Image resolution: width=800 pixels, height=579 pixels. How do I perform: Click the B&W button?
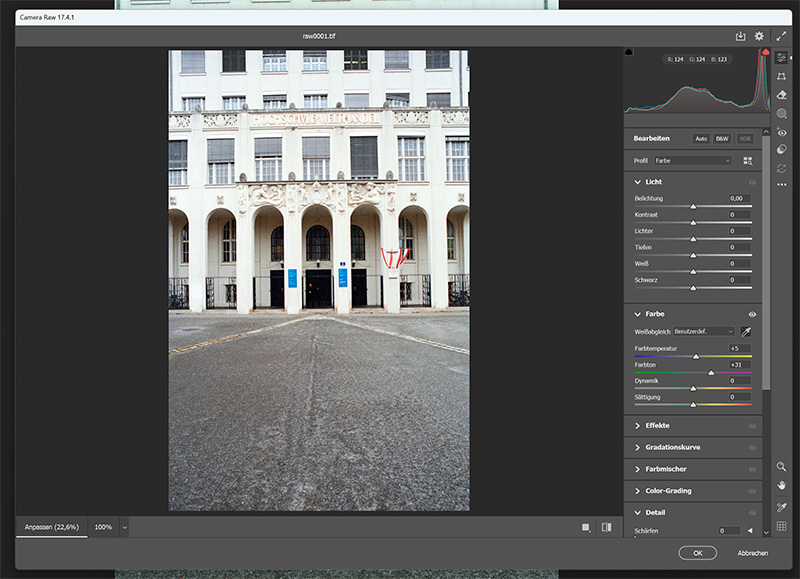tap(722, 139)
